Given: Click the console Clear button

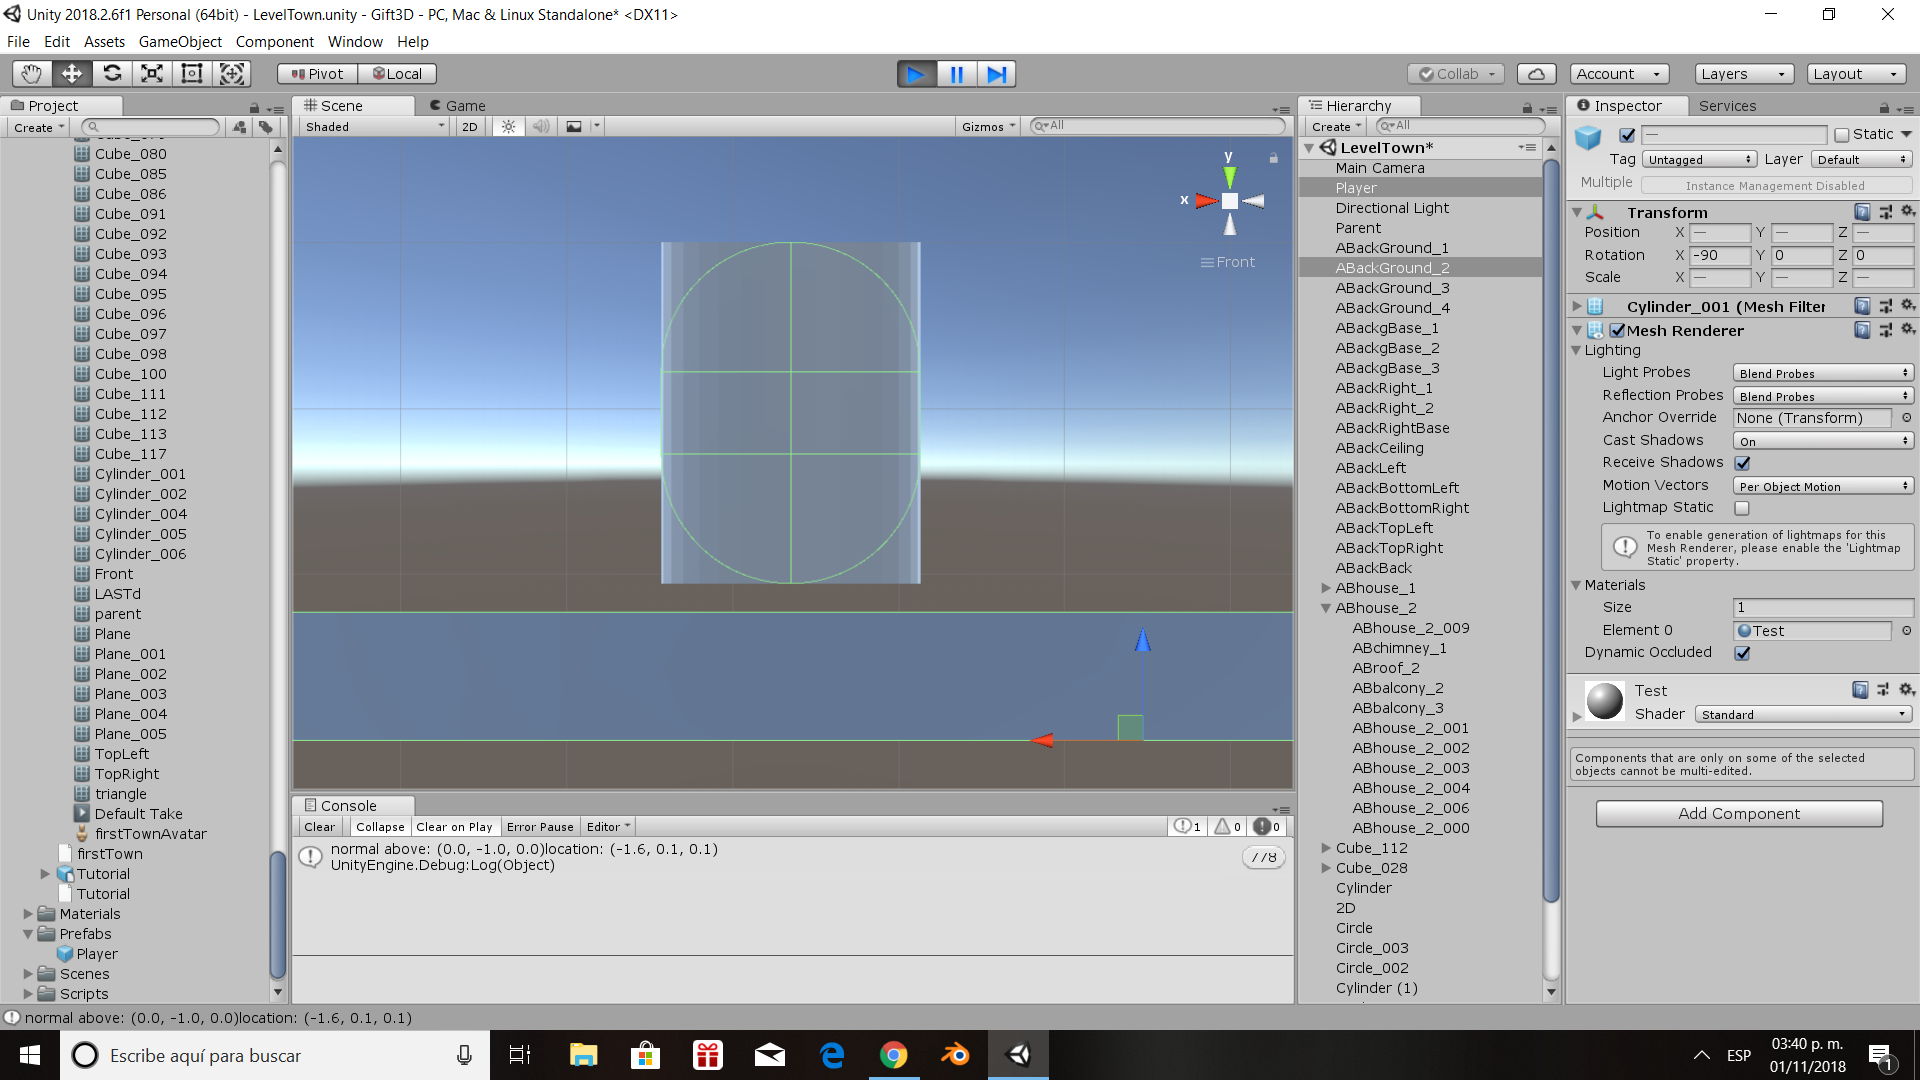Looking at the screenshot, I should (x=319, y=827).
